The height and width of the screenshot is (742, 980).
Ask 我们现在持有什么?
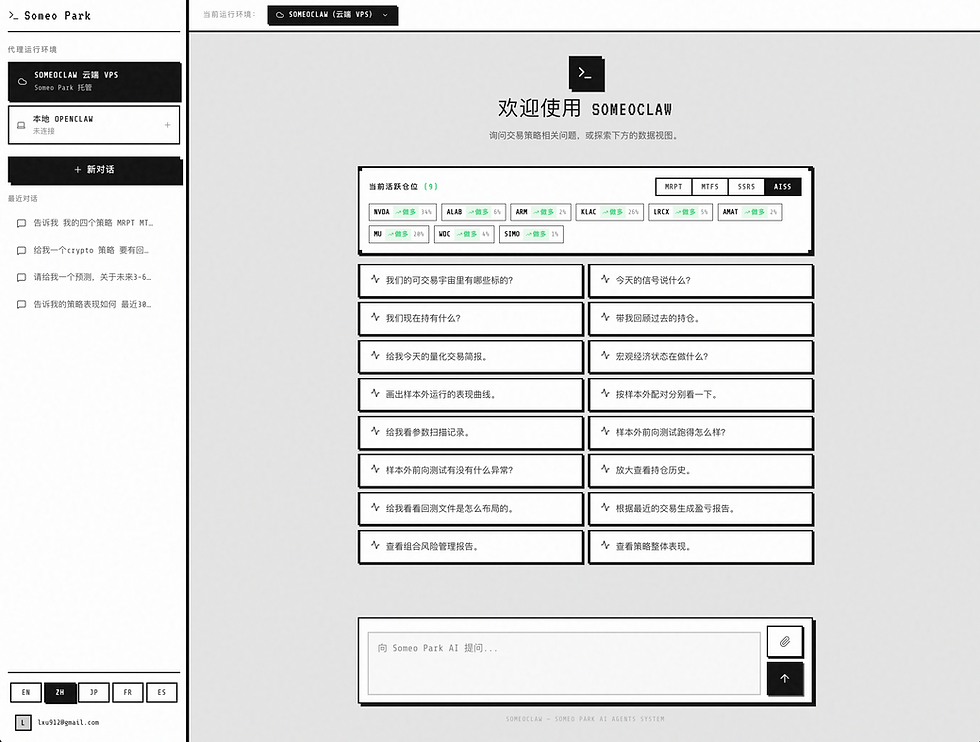point(471,319)
